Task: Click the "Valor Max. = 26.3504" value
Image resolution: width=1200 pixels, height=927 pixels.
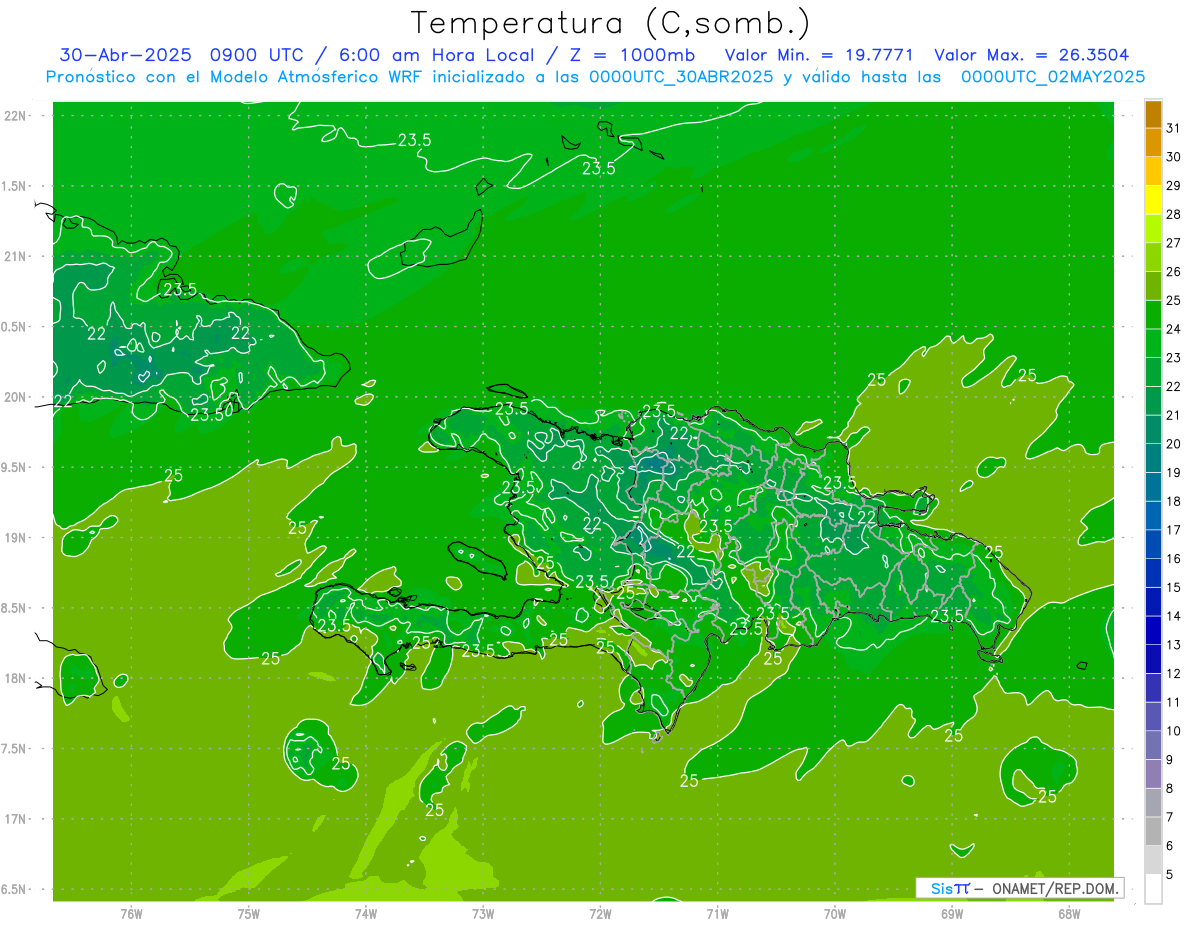Action: coord(1031,55)
